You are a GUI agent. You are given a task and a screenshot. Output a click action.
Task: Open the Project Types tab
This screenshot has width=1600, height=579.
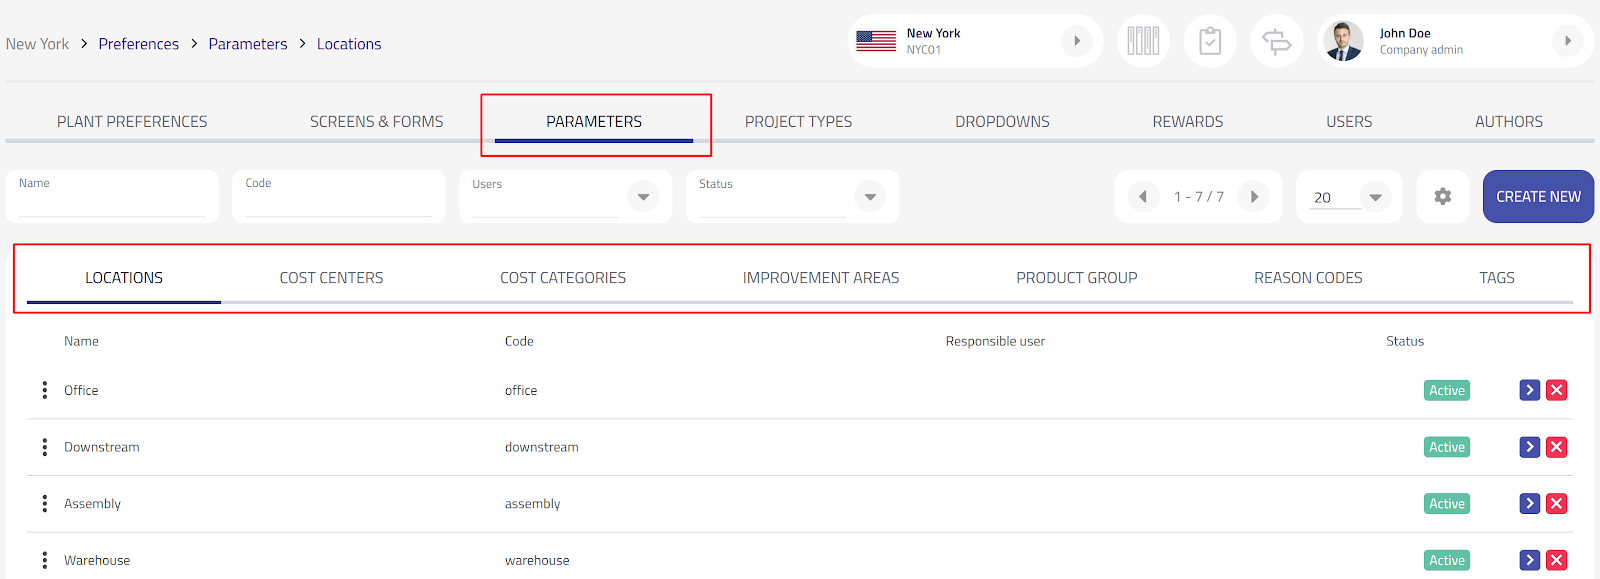pyautogui.click(x=798, y=122)
